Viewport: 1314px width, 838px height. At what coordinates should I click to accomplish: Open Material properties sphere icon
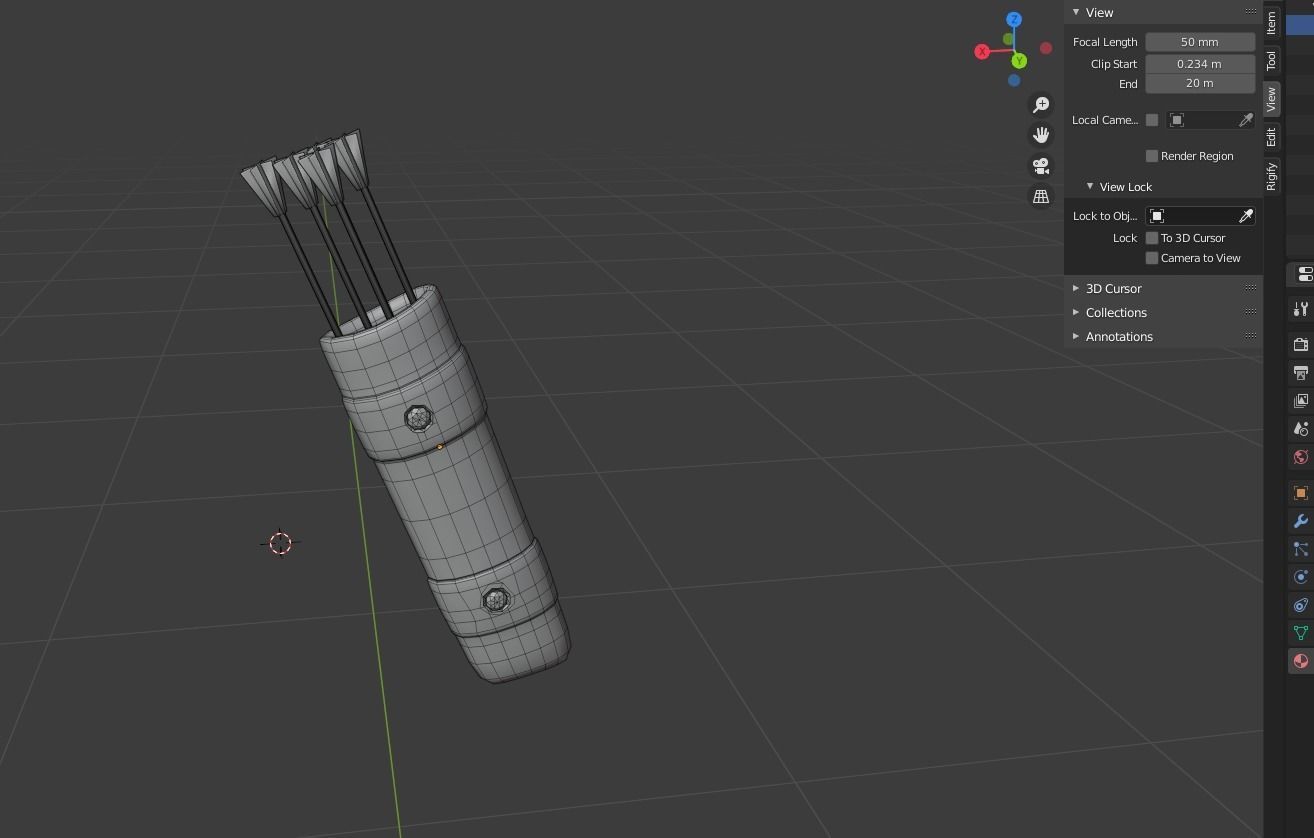pyautogui.click(x=1300, y=661)
